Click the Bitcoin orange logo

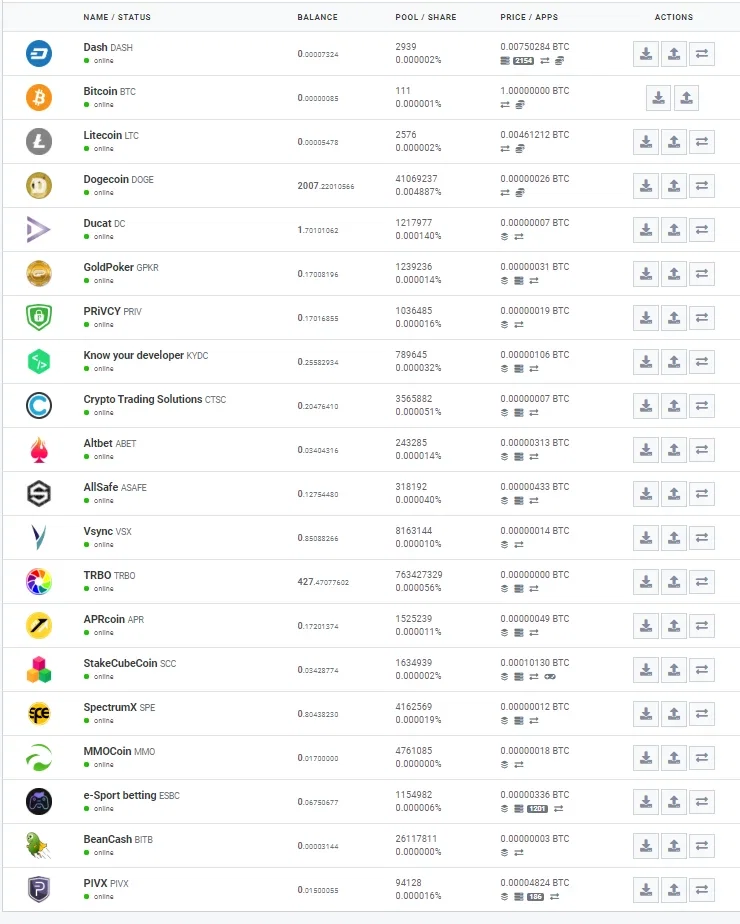(39, 98)
